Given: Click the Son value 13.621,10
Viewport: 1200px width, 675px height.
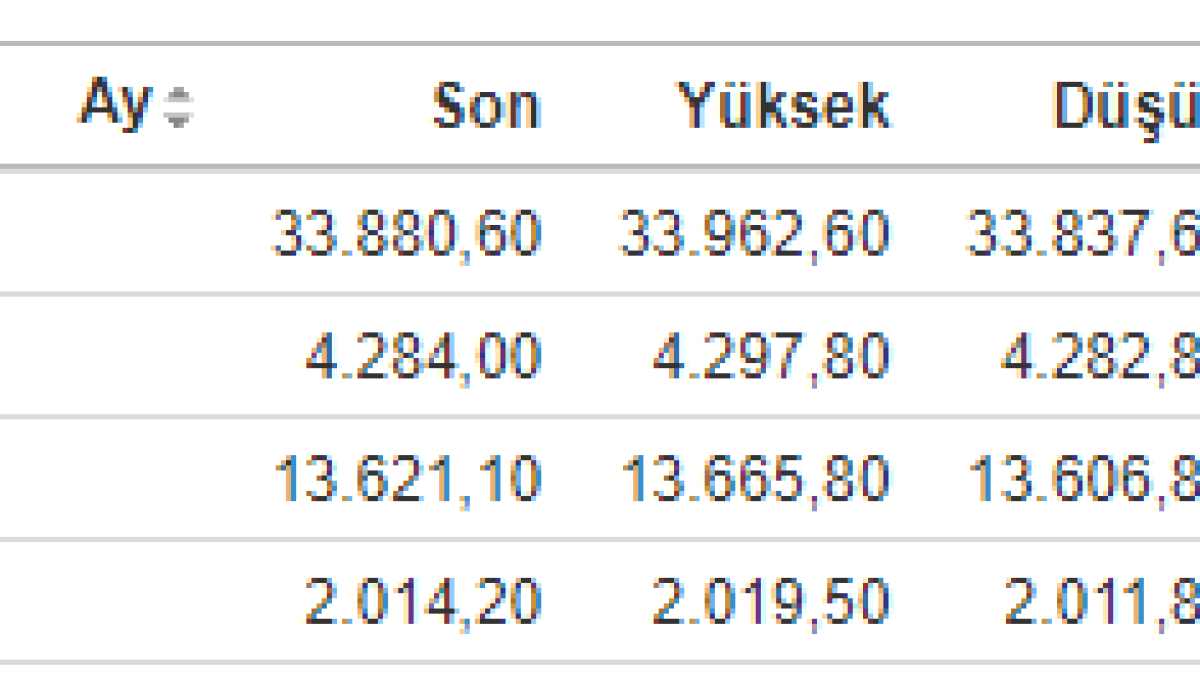Looking at the screenshot, I should (x=407, y=479).
